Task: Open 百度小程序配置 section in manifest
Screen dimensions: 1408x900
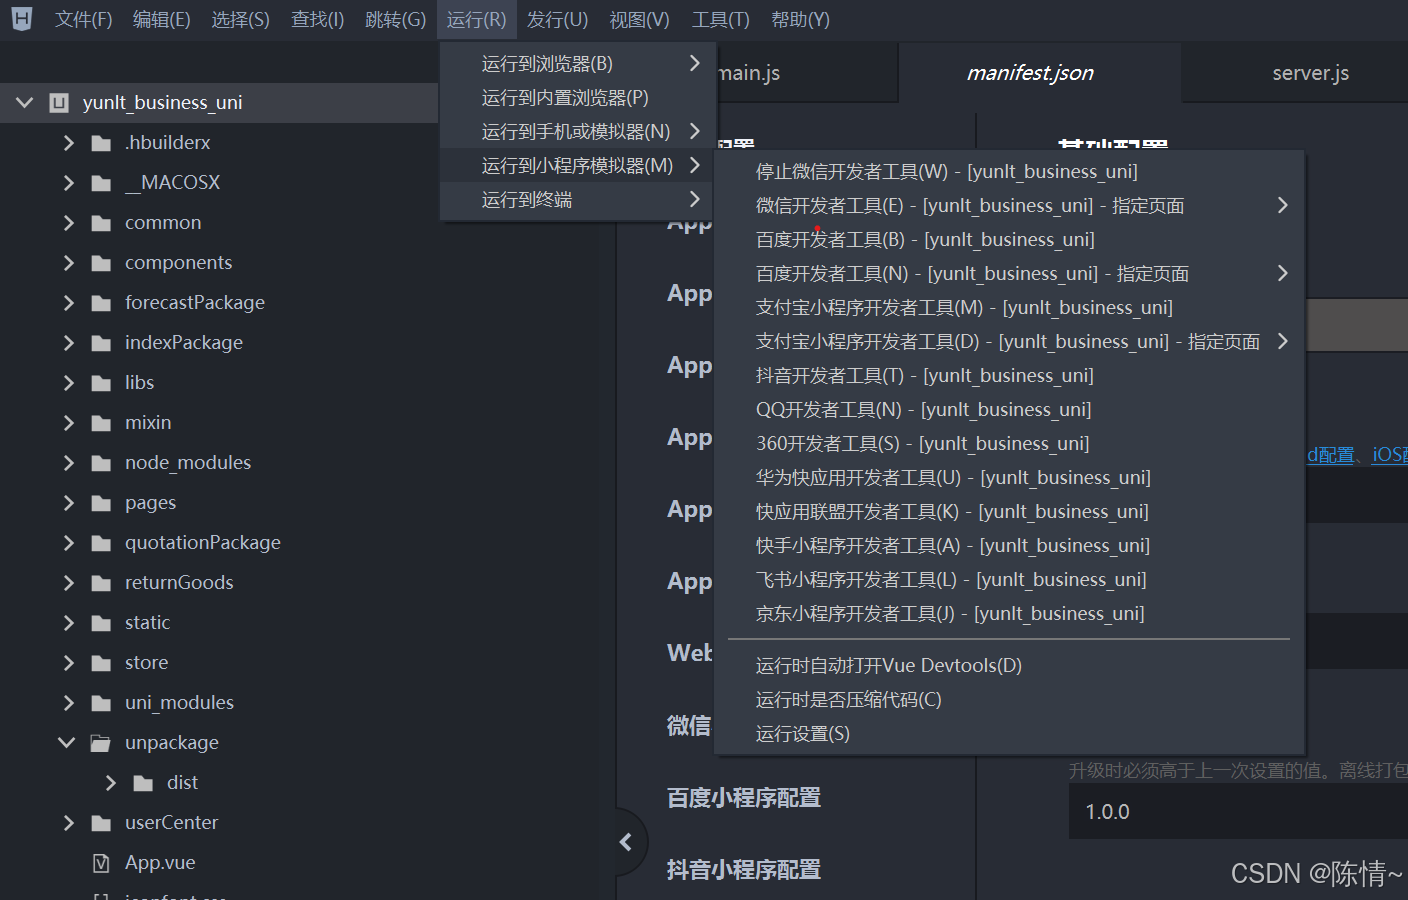Action: coord(744,798)
